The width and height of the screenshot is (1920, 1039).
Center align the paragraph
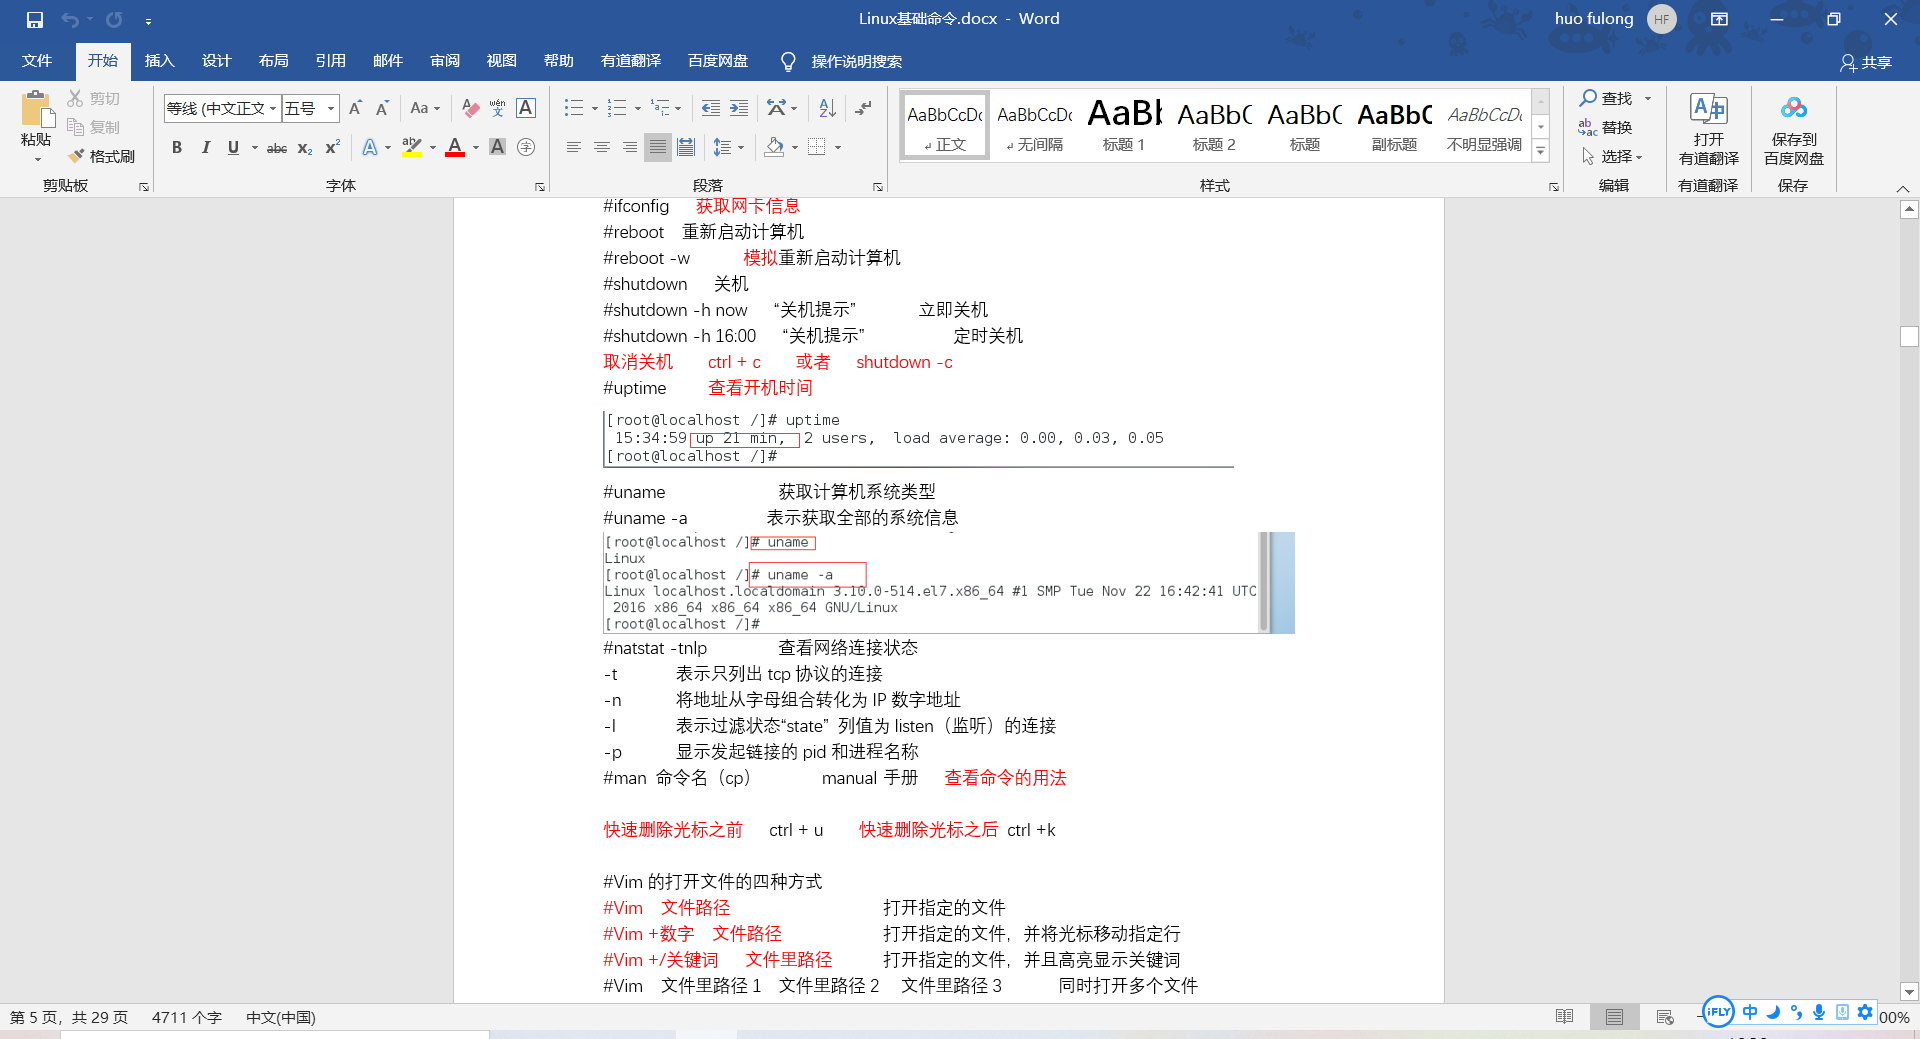602,147
